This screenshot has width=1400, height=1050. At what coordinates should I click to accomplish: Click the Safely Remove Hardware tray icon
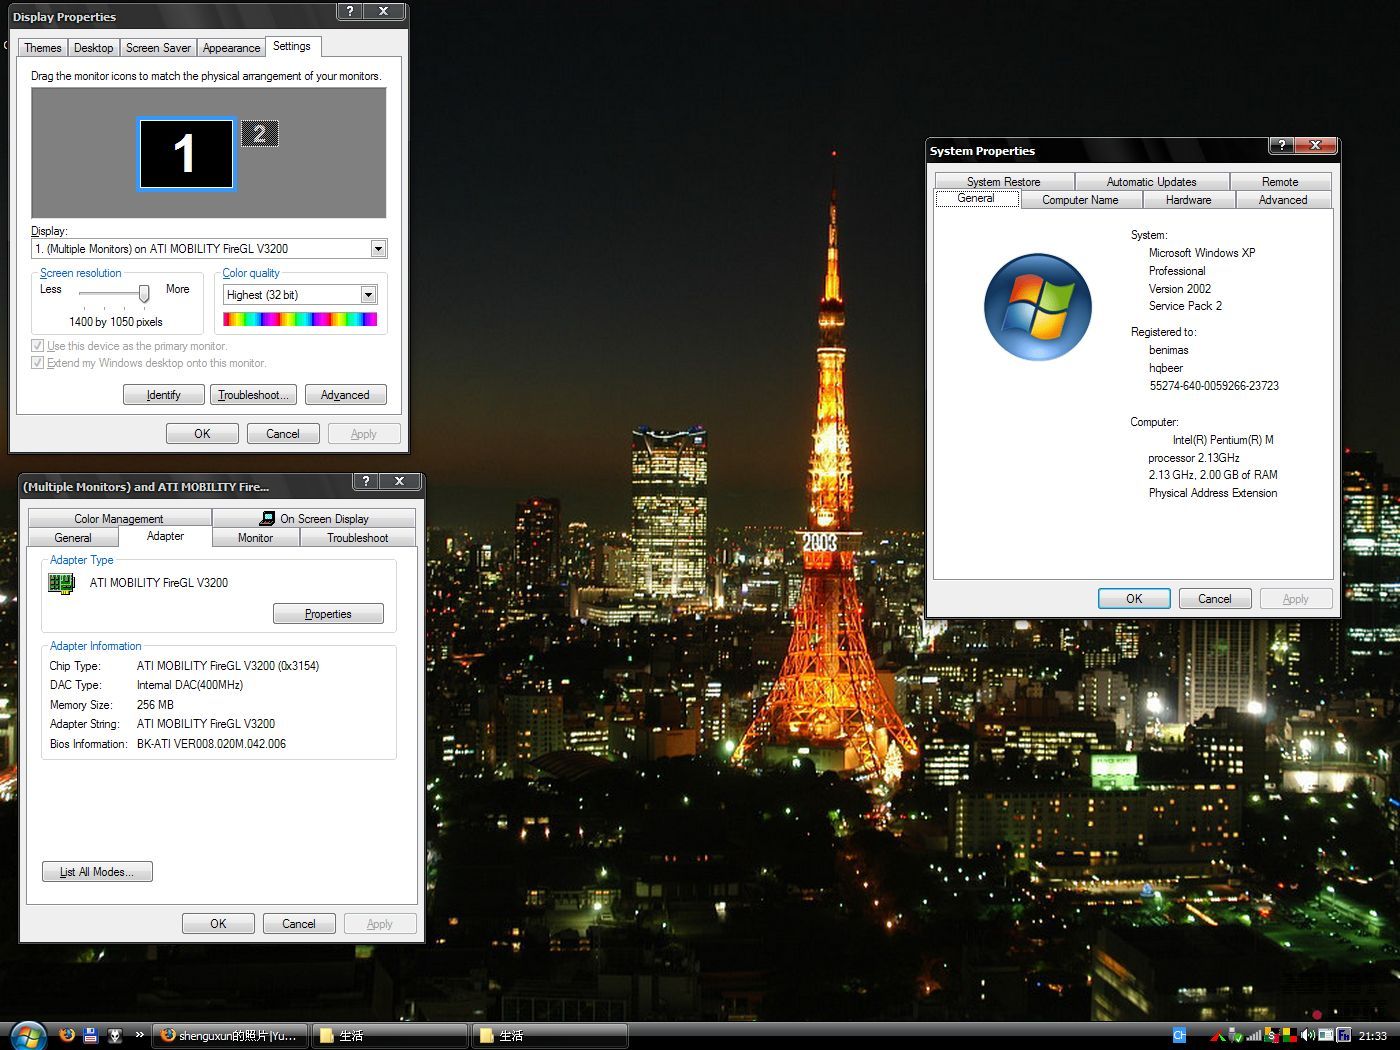point(1235,1036)
